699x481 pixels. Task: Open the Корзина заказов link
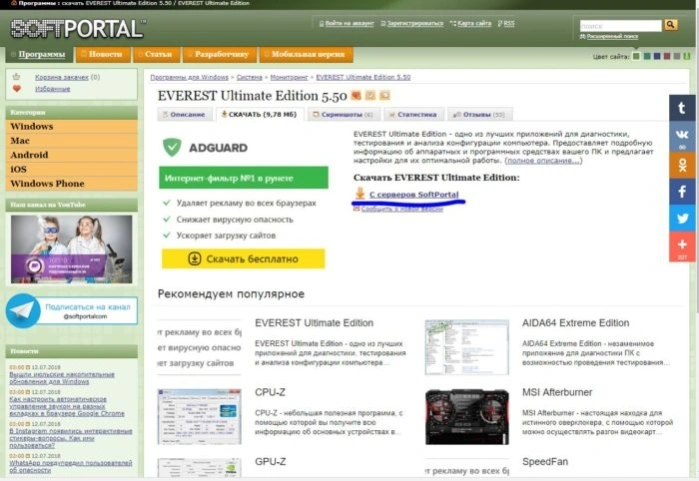click(x=62, y=77)
